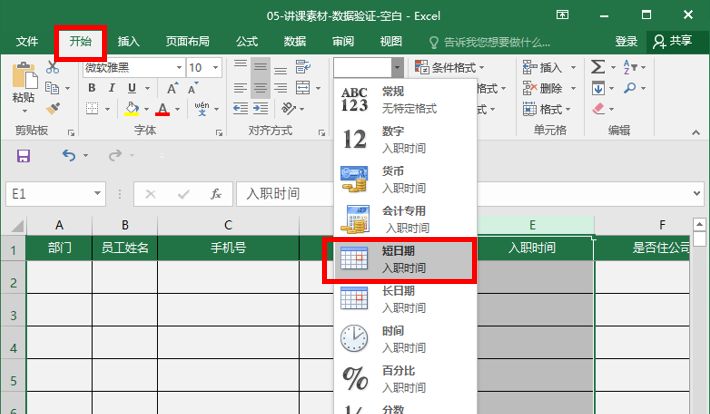
Task: Select middle align icon
Action: click(260, 67)
